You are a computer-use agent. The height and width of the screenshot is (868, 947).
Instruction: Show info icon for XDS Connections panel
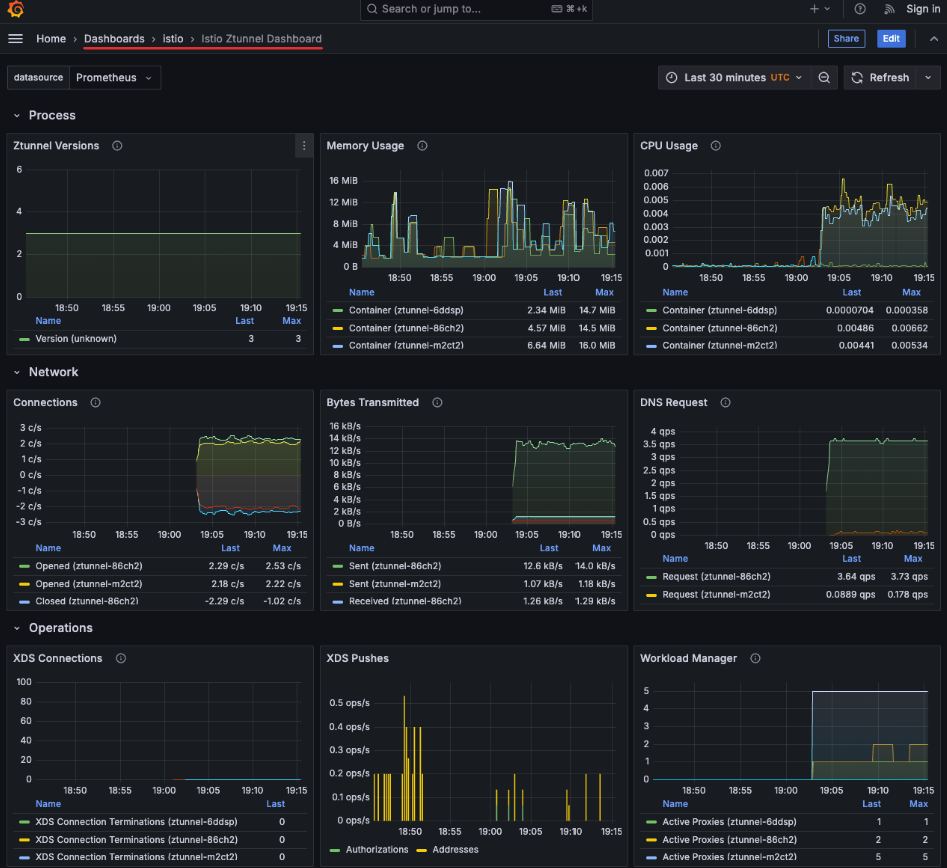point(121,658)
